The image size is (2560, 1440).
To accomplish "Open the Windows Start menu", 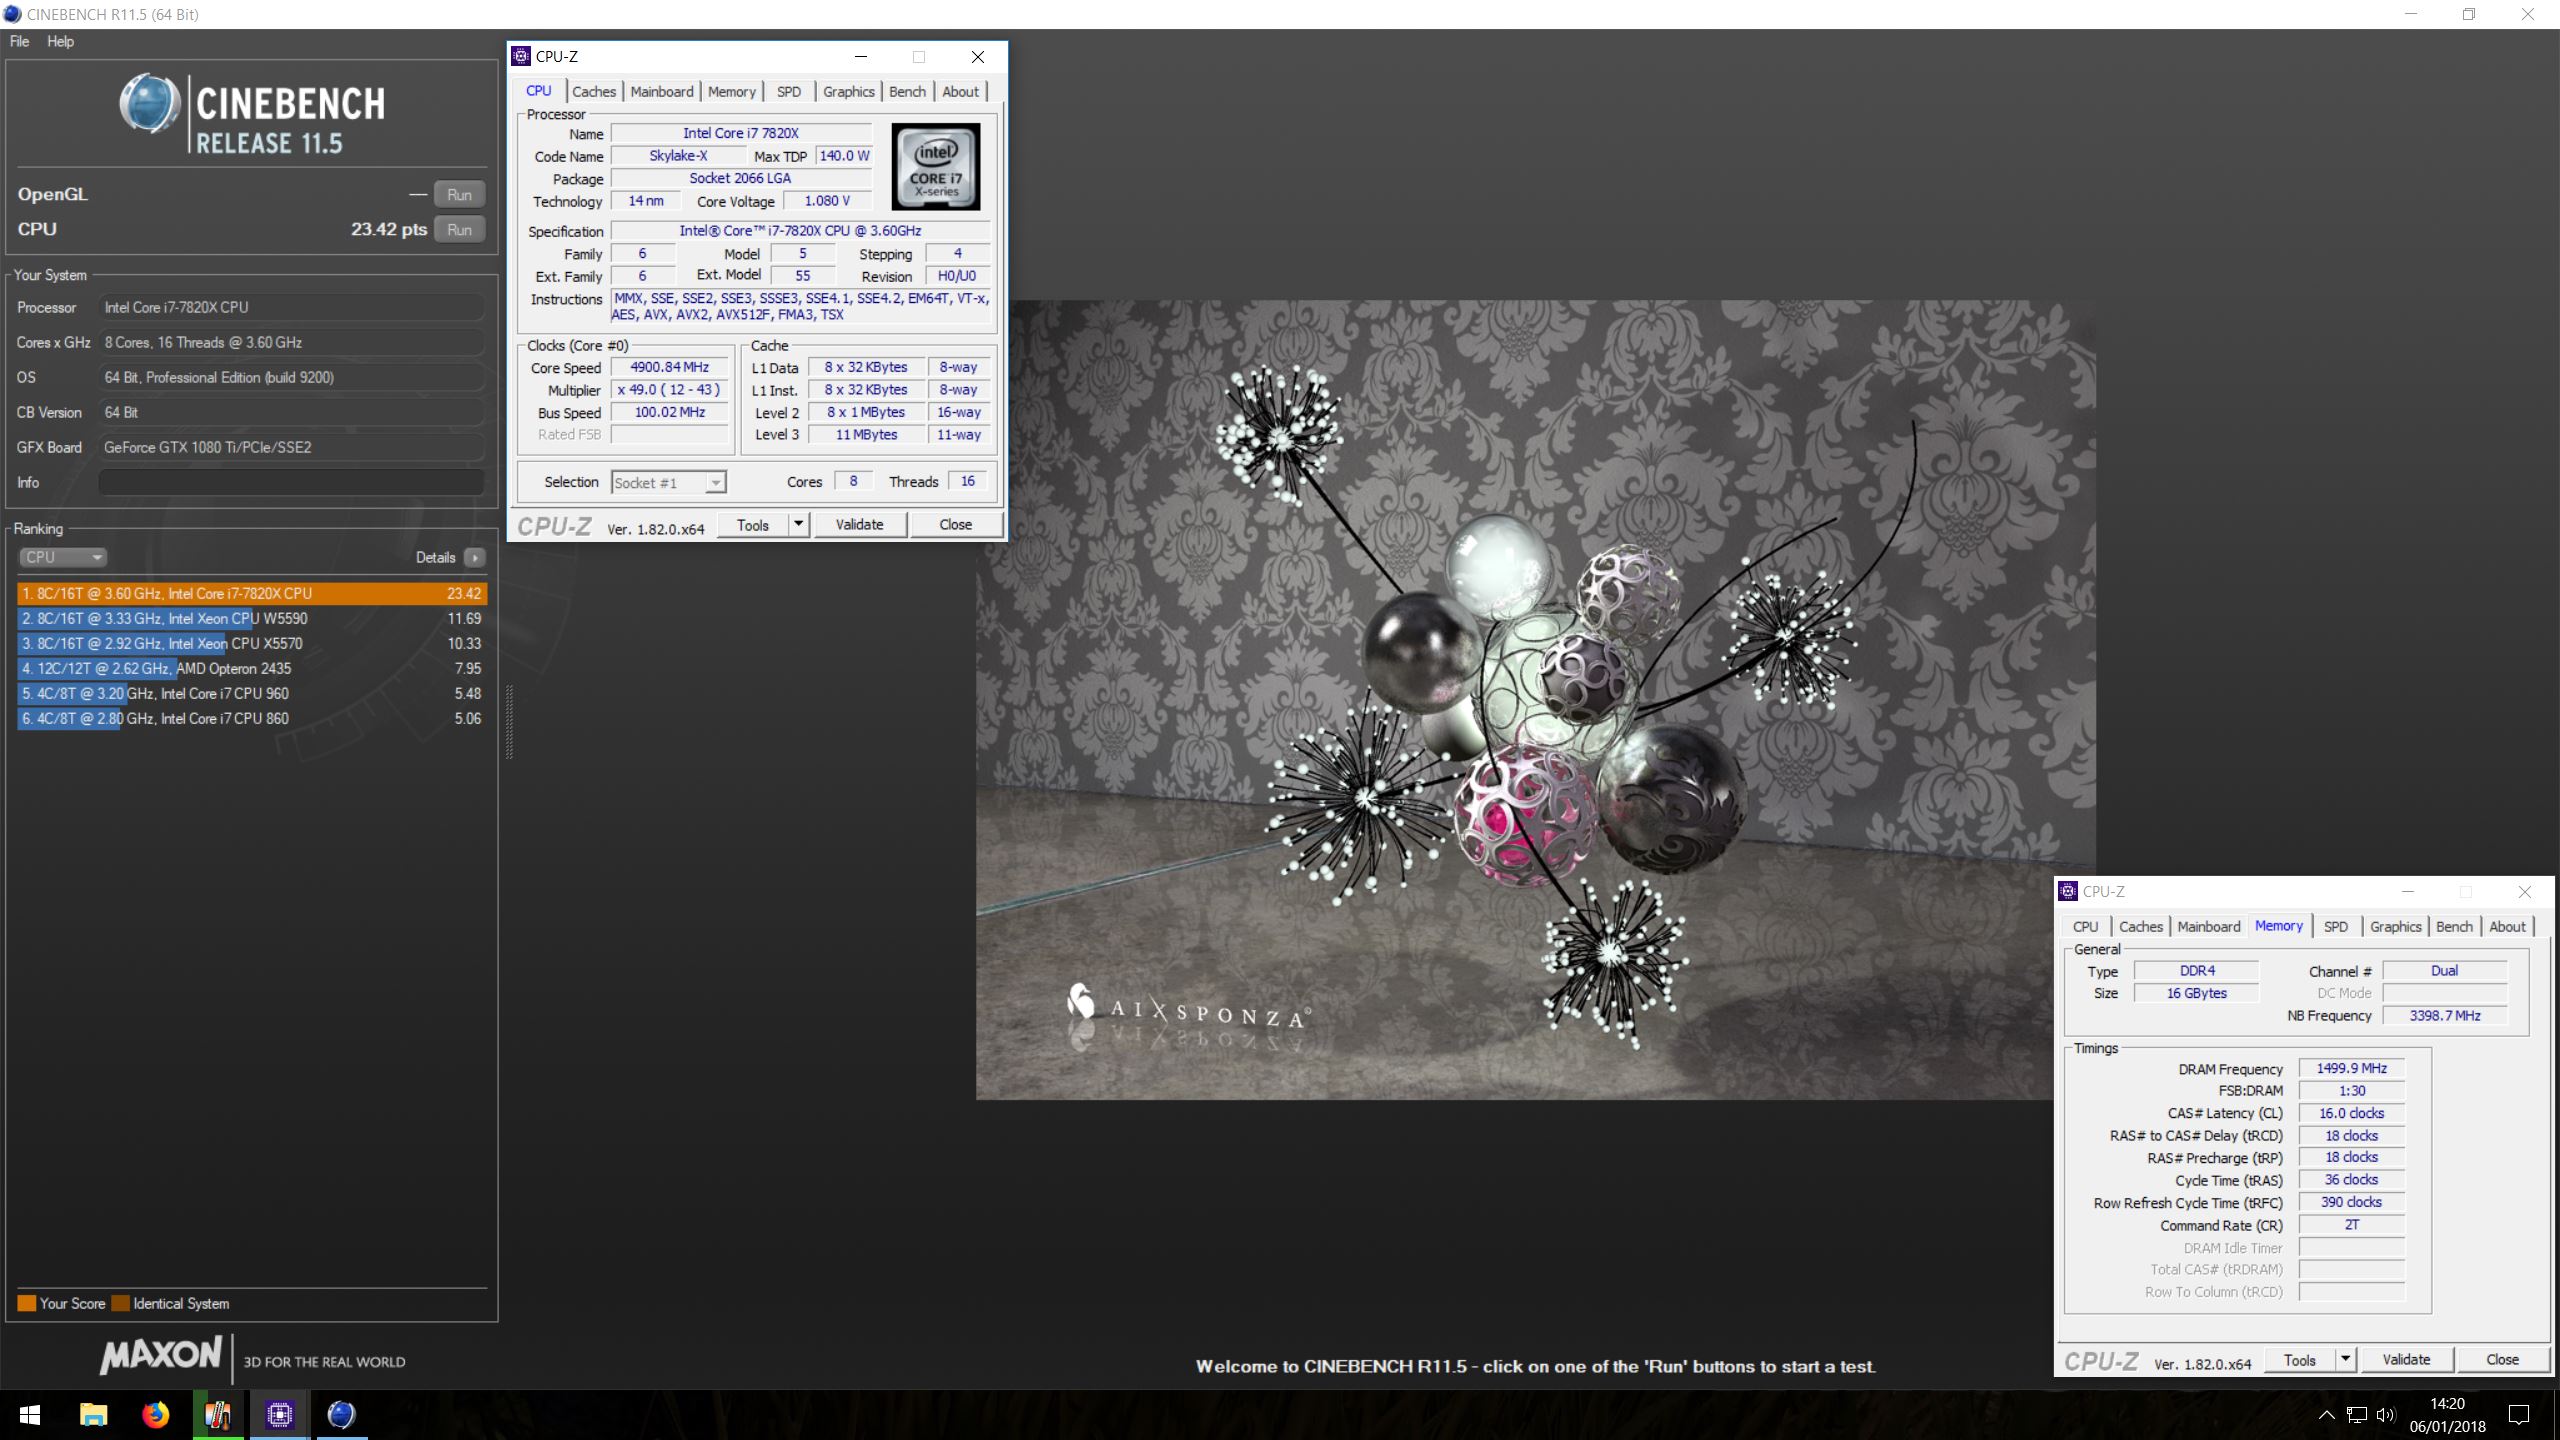I will pos(30,1415).
